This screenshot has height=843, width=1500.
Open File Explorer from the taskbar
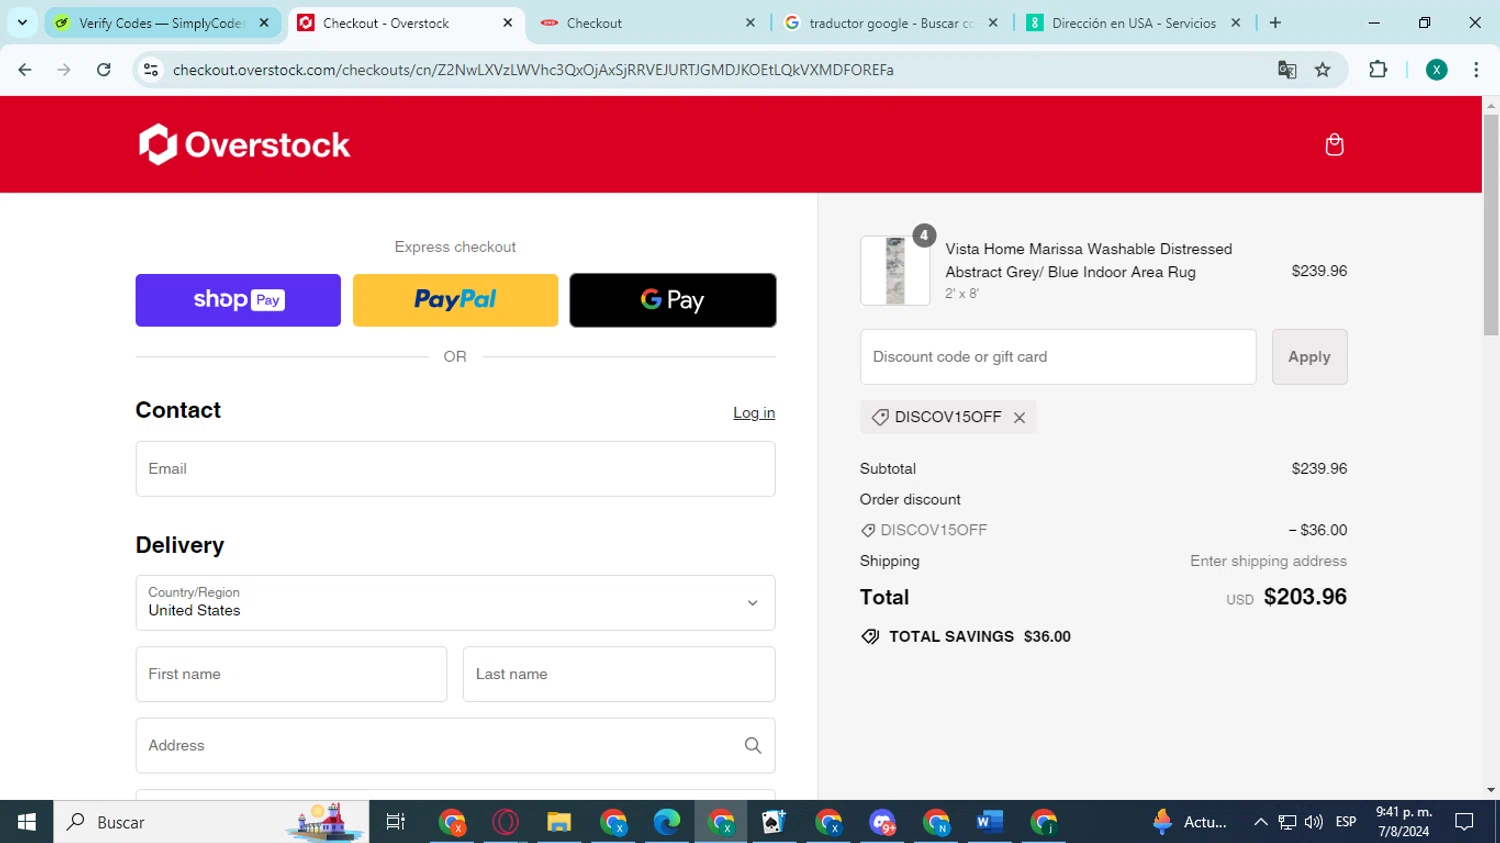[x=559, y=822]
